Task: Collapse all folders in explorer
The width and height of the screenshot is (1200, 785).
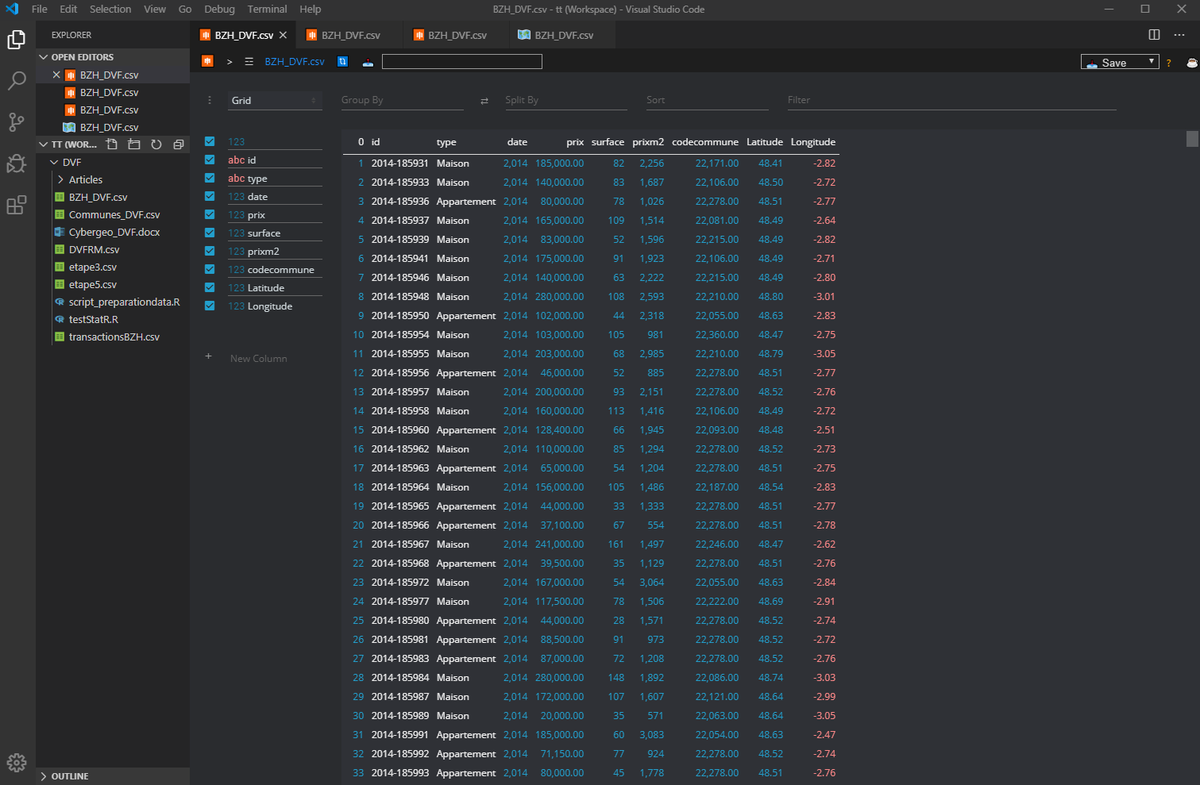Action: pyautogui.click(x=178, y=144)
